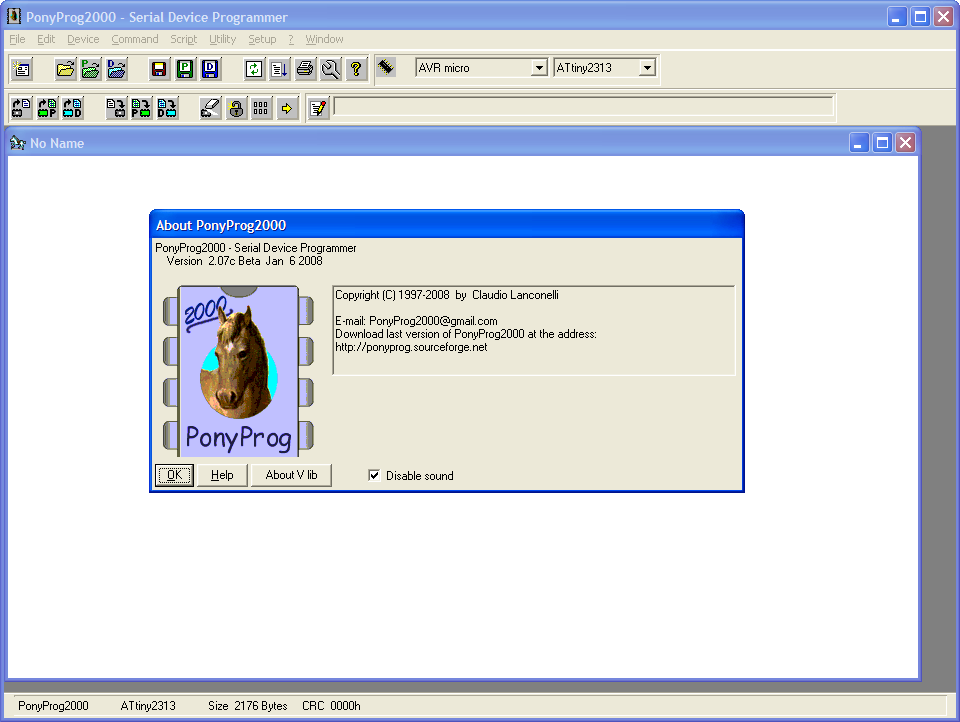Viewport: 960px width, 722px height.
Task: Click the Print icon in the toolbar
Action: click(x=305, y=69)
